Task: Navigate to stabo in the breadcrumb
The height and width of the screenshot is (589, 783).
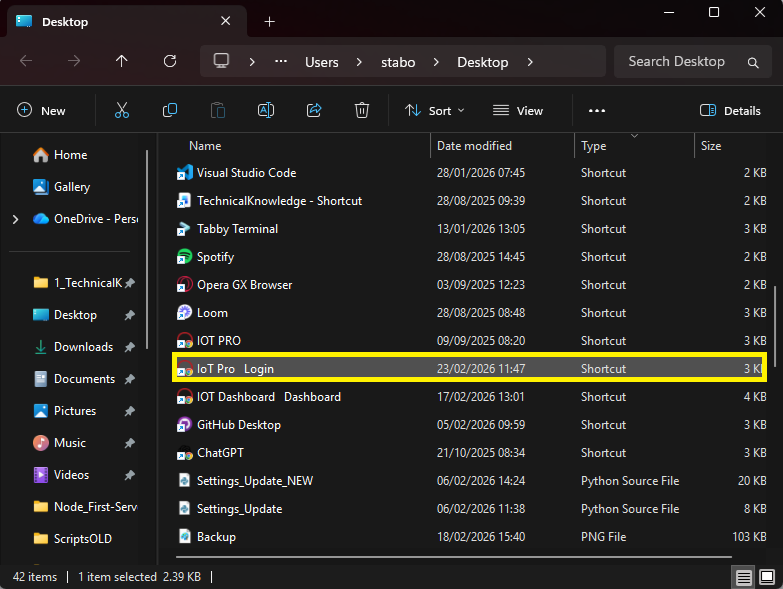Action: pos(398,62)
